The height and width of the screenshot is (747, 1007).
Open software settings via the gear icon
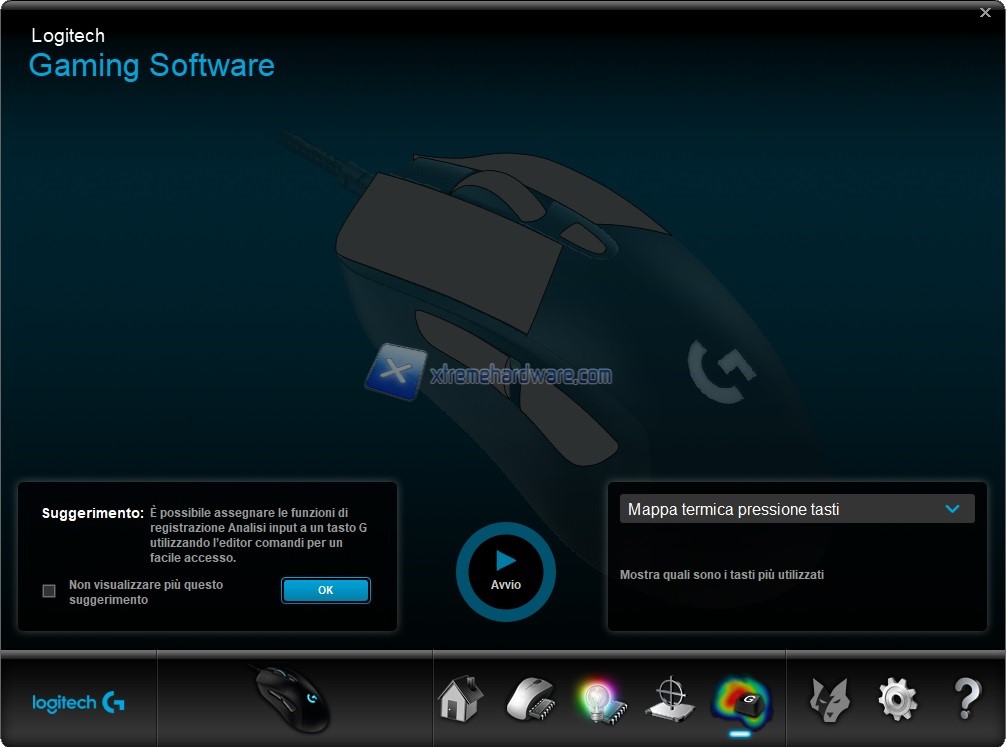897,699
